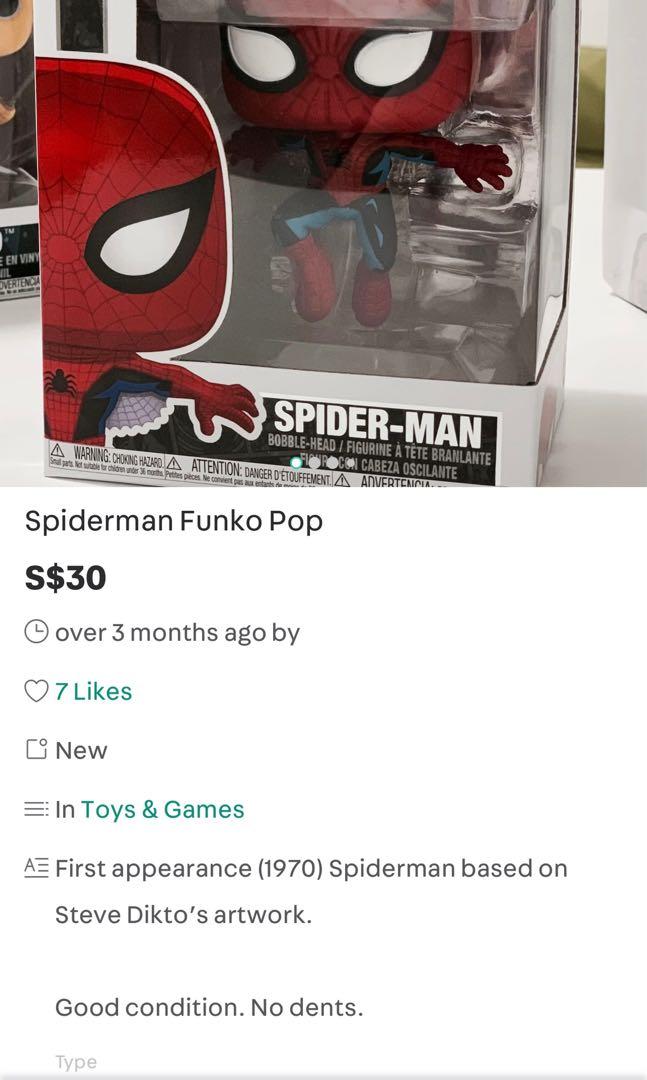Click the New condition tag icon
The height and width of the screenshot is (1080, 647).
coord(37,749)
